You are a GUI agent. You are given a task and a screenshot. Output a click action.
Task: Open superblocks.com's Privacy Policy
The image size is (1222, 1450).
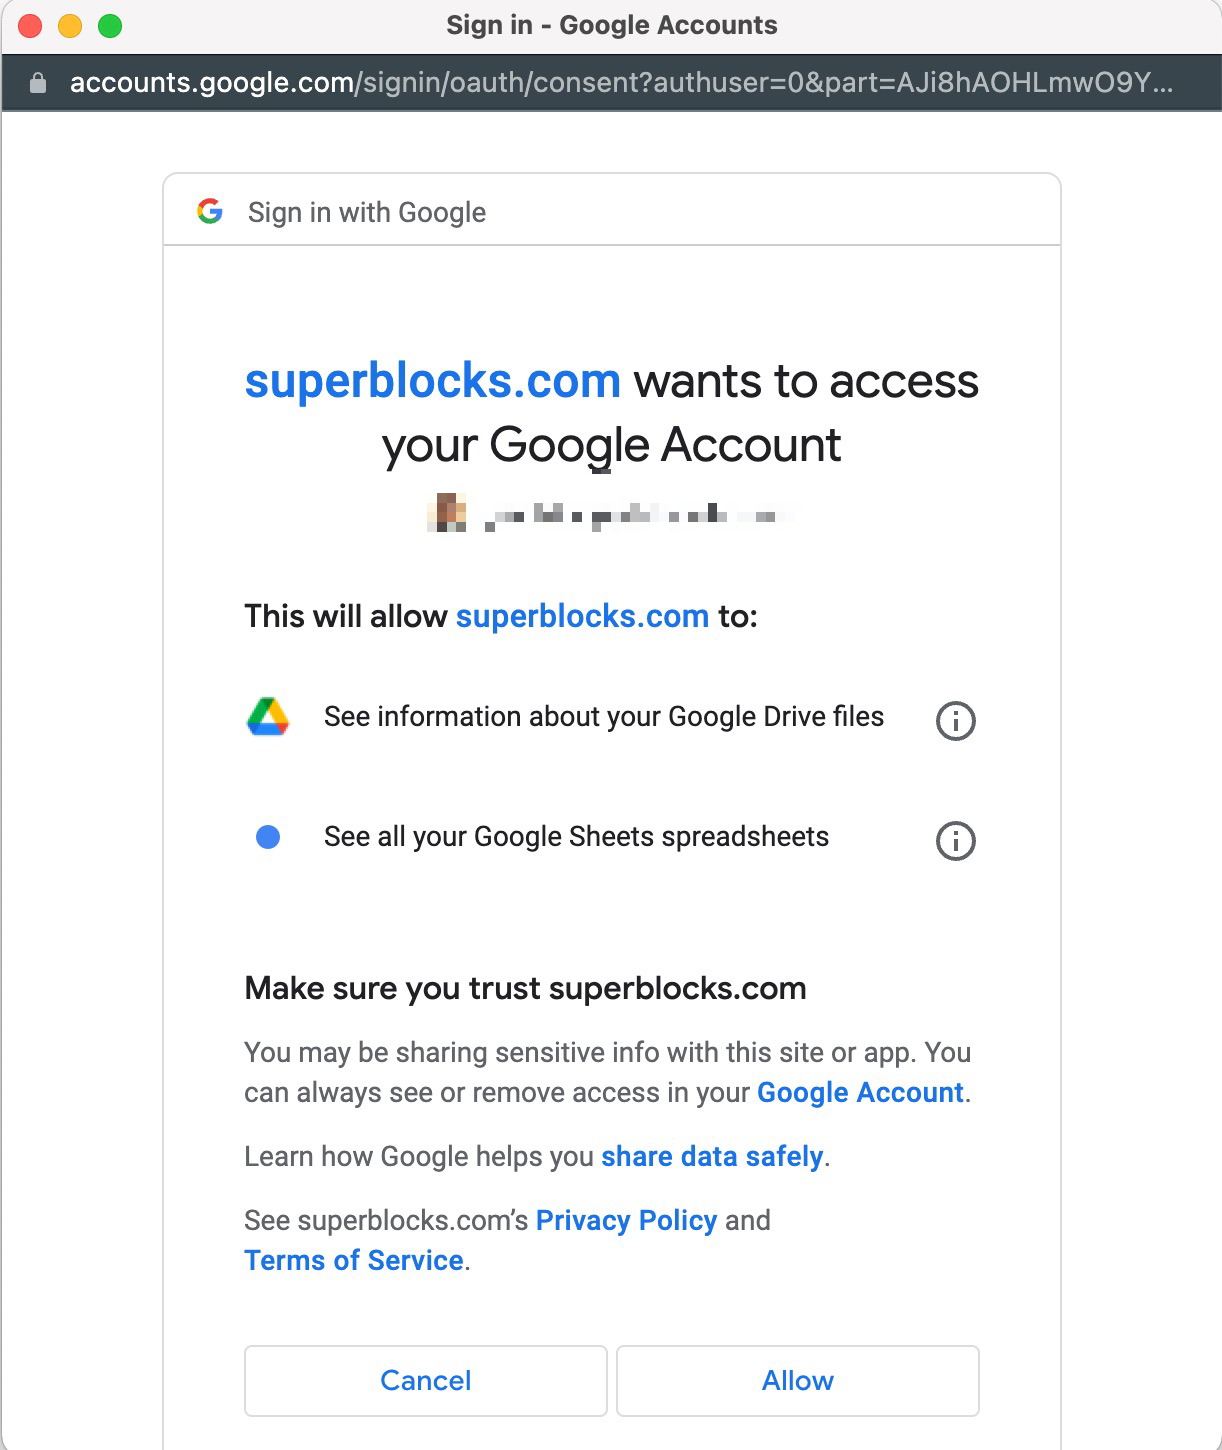625,1220
